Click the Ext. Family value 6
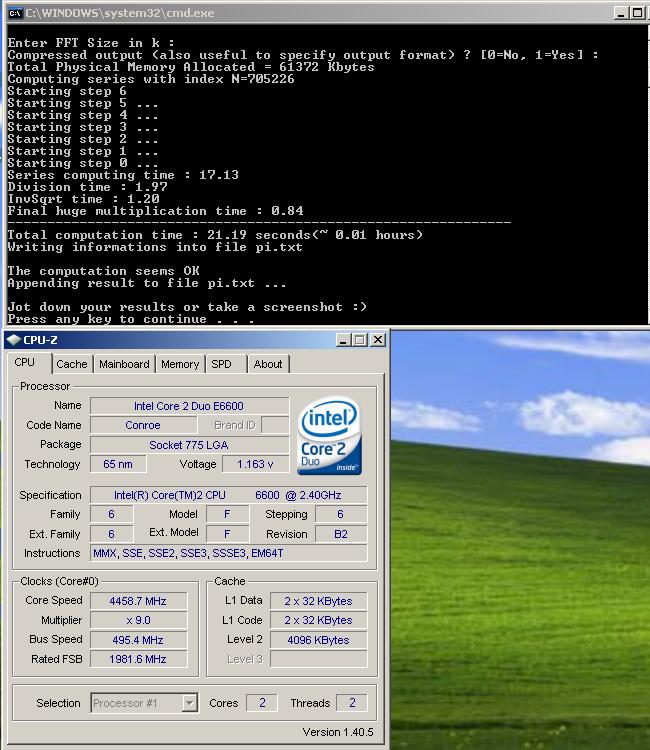Image resolution: width=650 pixels, height=750 pixels. point(112,534)
